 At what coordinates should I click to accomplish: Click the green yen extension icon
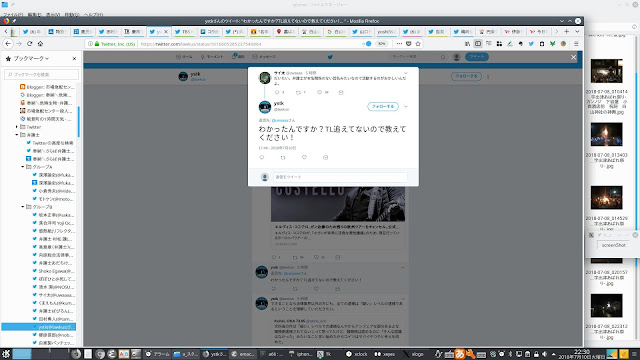(x=552, y=44)
